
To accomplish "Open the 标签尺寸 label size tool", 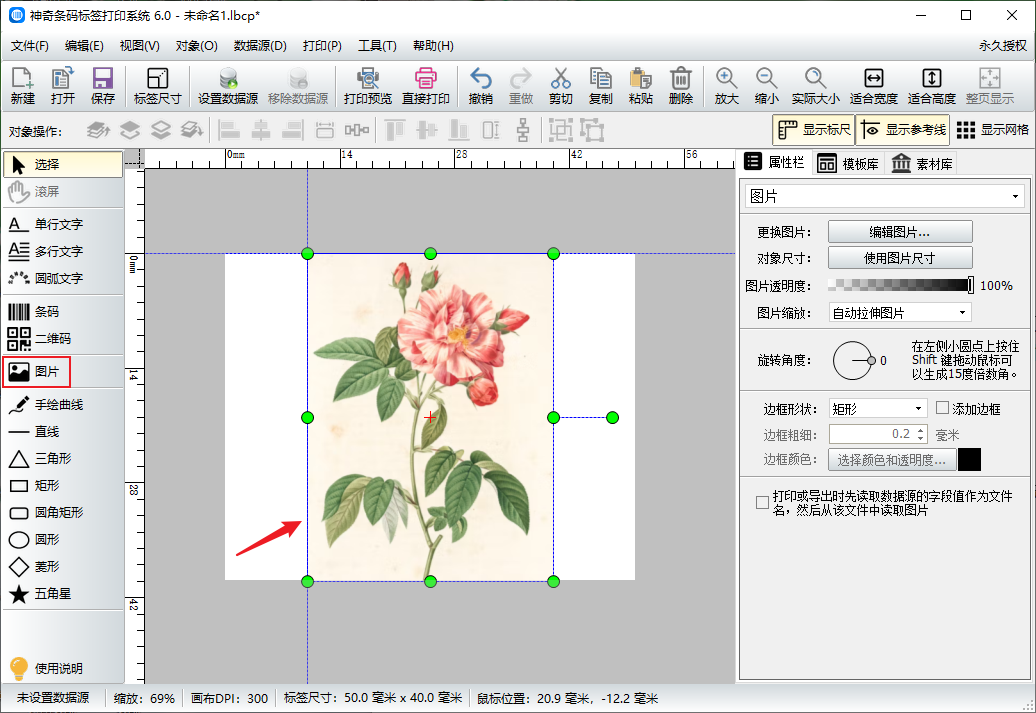I will pos(157,86).
